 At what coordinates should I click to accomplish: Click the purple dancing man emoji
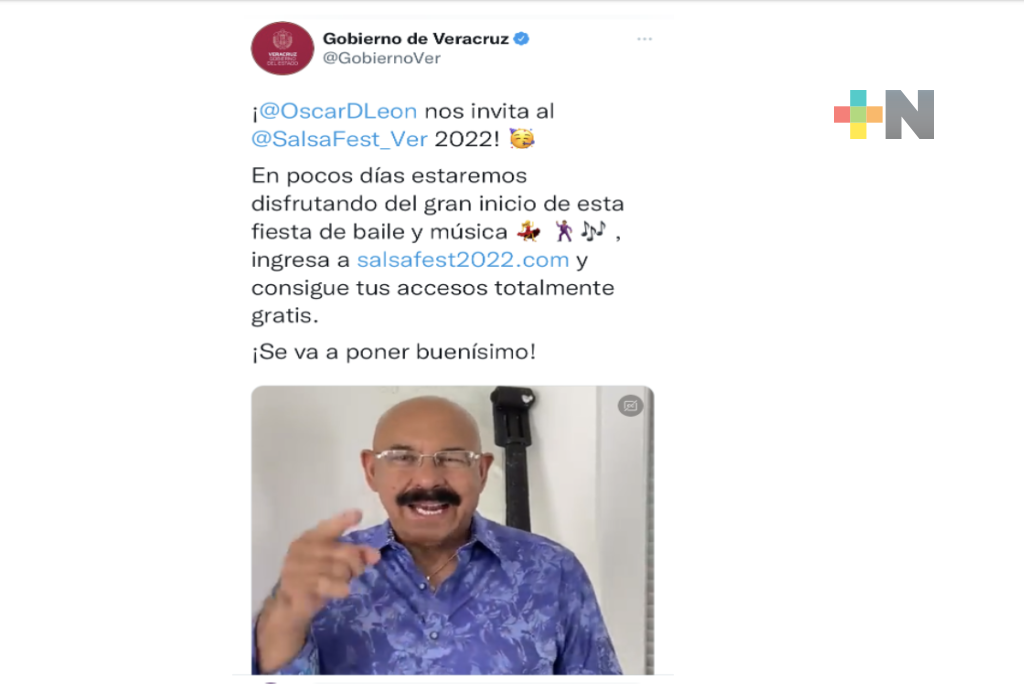[564, 231]
